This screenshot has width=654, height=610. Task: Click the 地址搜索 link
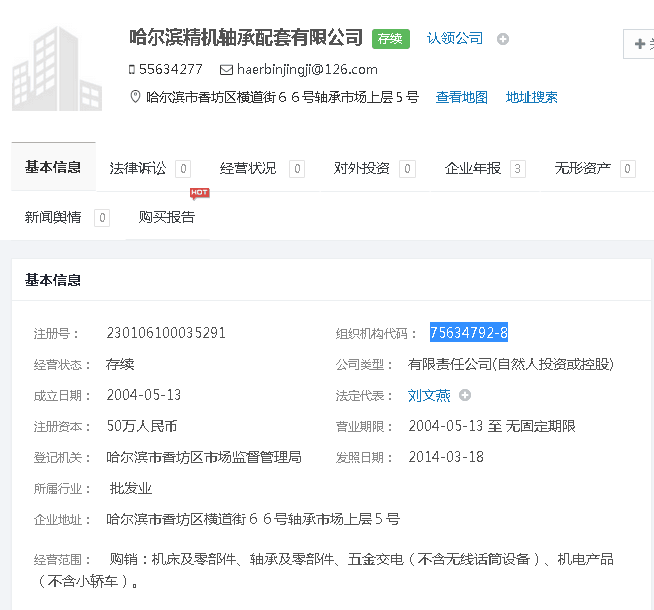[x=532, y=97]
